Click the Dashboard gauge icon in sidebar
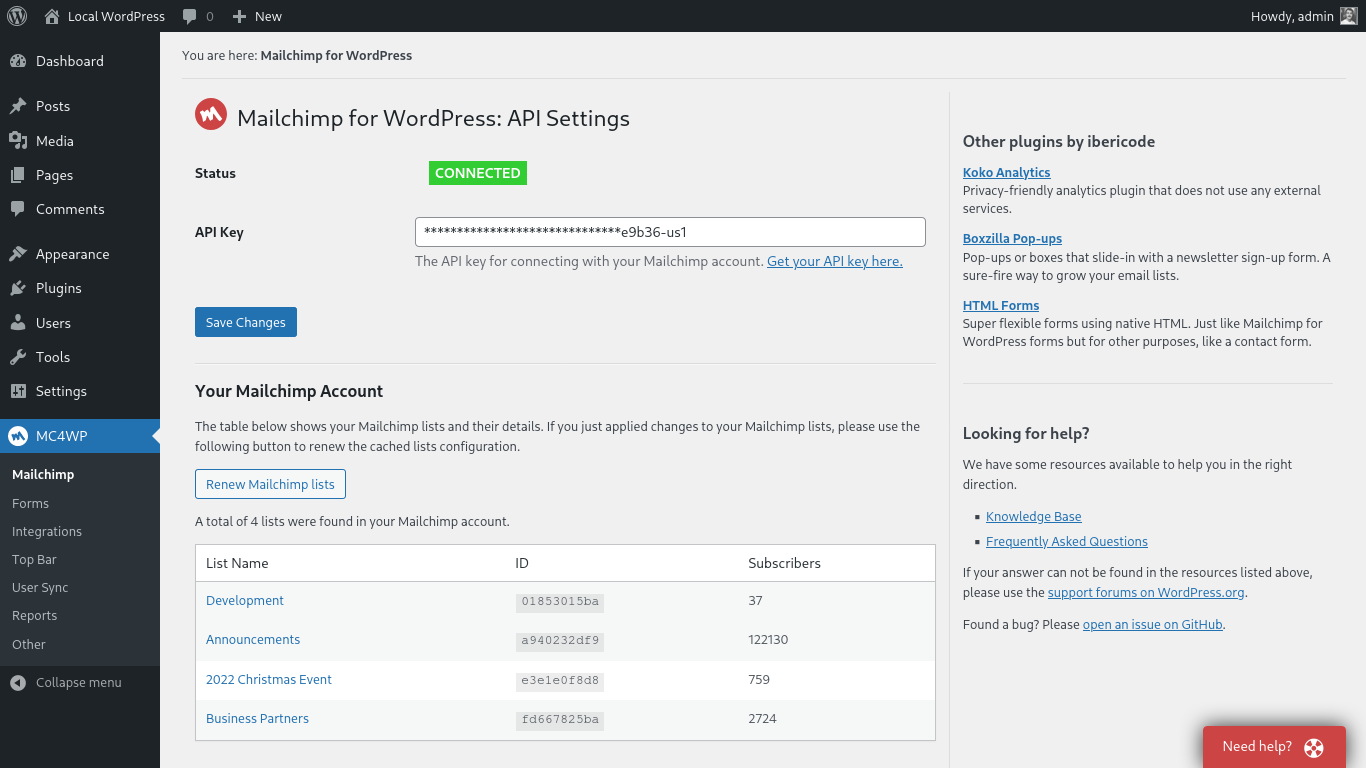Screen dimensions: 1366x768 click(x=18, y=61)
